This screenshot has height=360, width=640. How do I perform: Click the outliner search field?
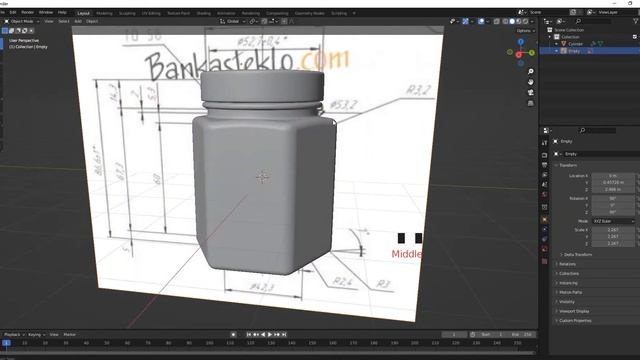[593, 21]
